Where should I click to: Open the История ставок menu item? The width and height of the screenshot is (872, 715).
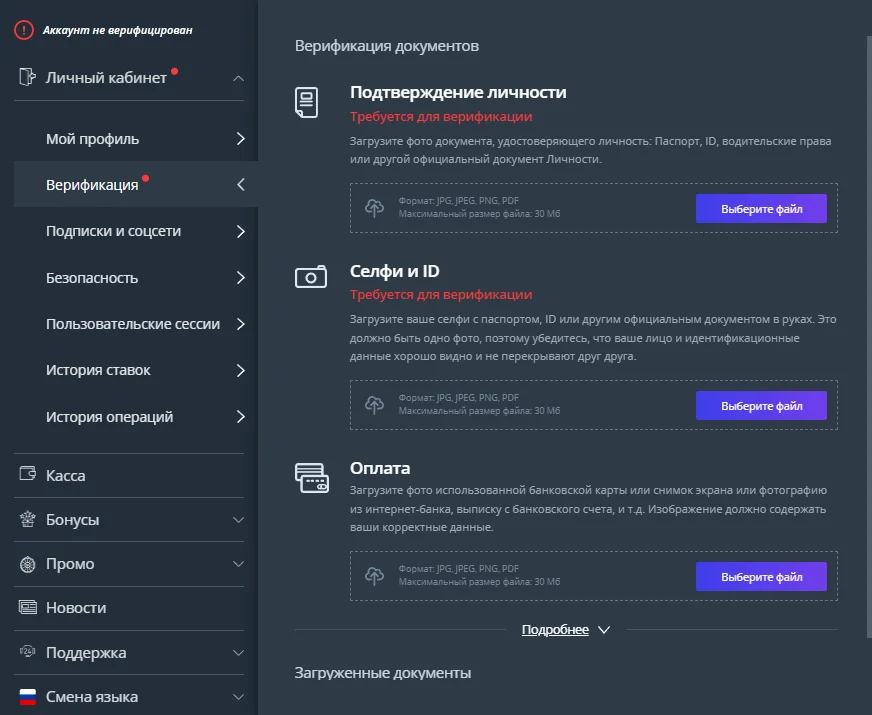pyautogui.click(x=136, y=370)
